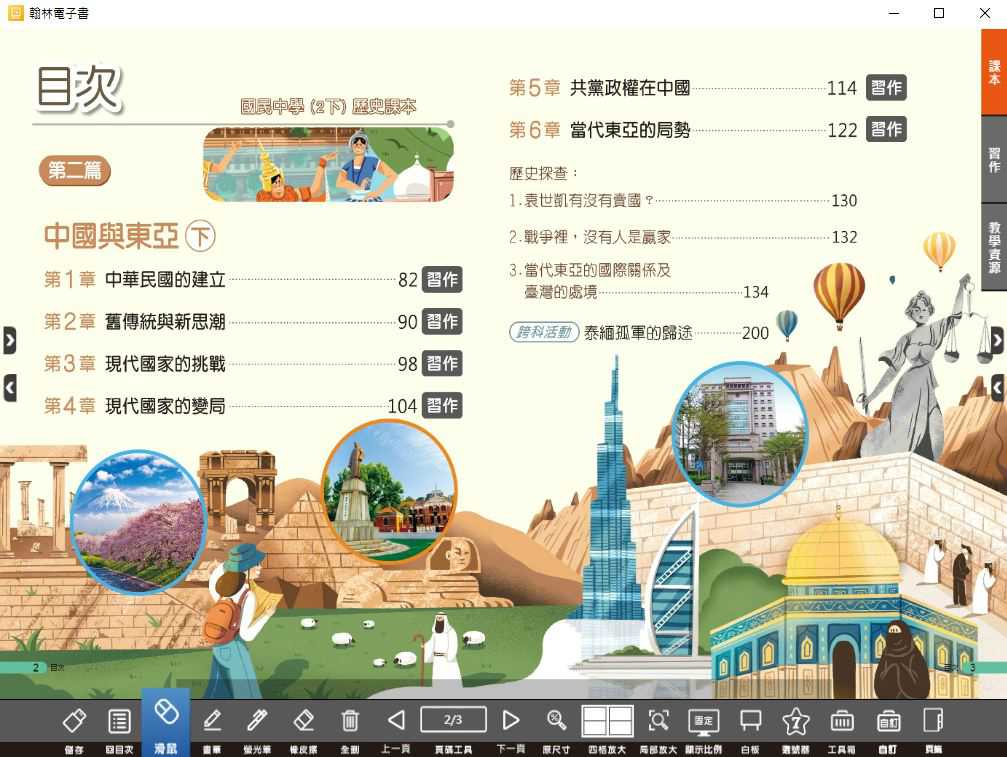Image resolution: width=1007 pixels, height=757 pixels.
Task: Open 跨科活動 泰緬孤軍的歸途 entry
Action: coord(638,332)
